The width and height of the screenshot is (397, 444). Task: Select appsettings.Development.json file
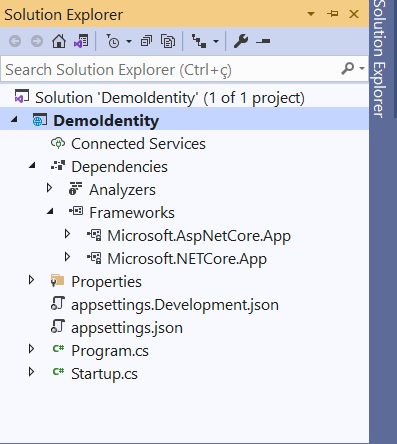tap(175, 305)
